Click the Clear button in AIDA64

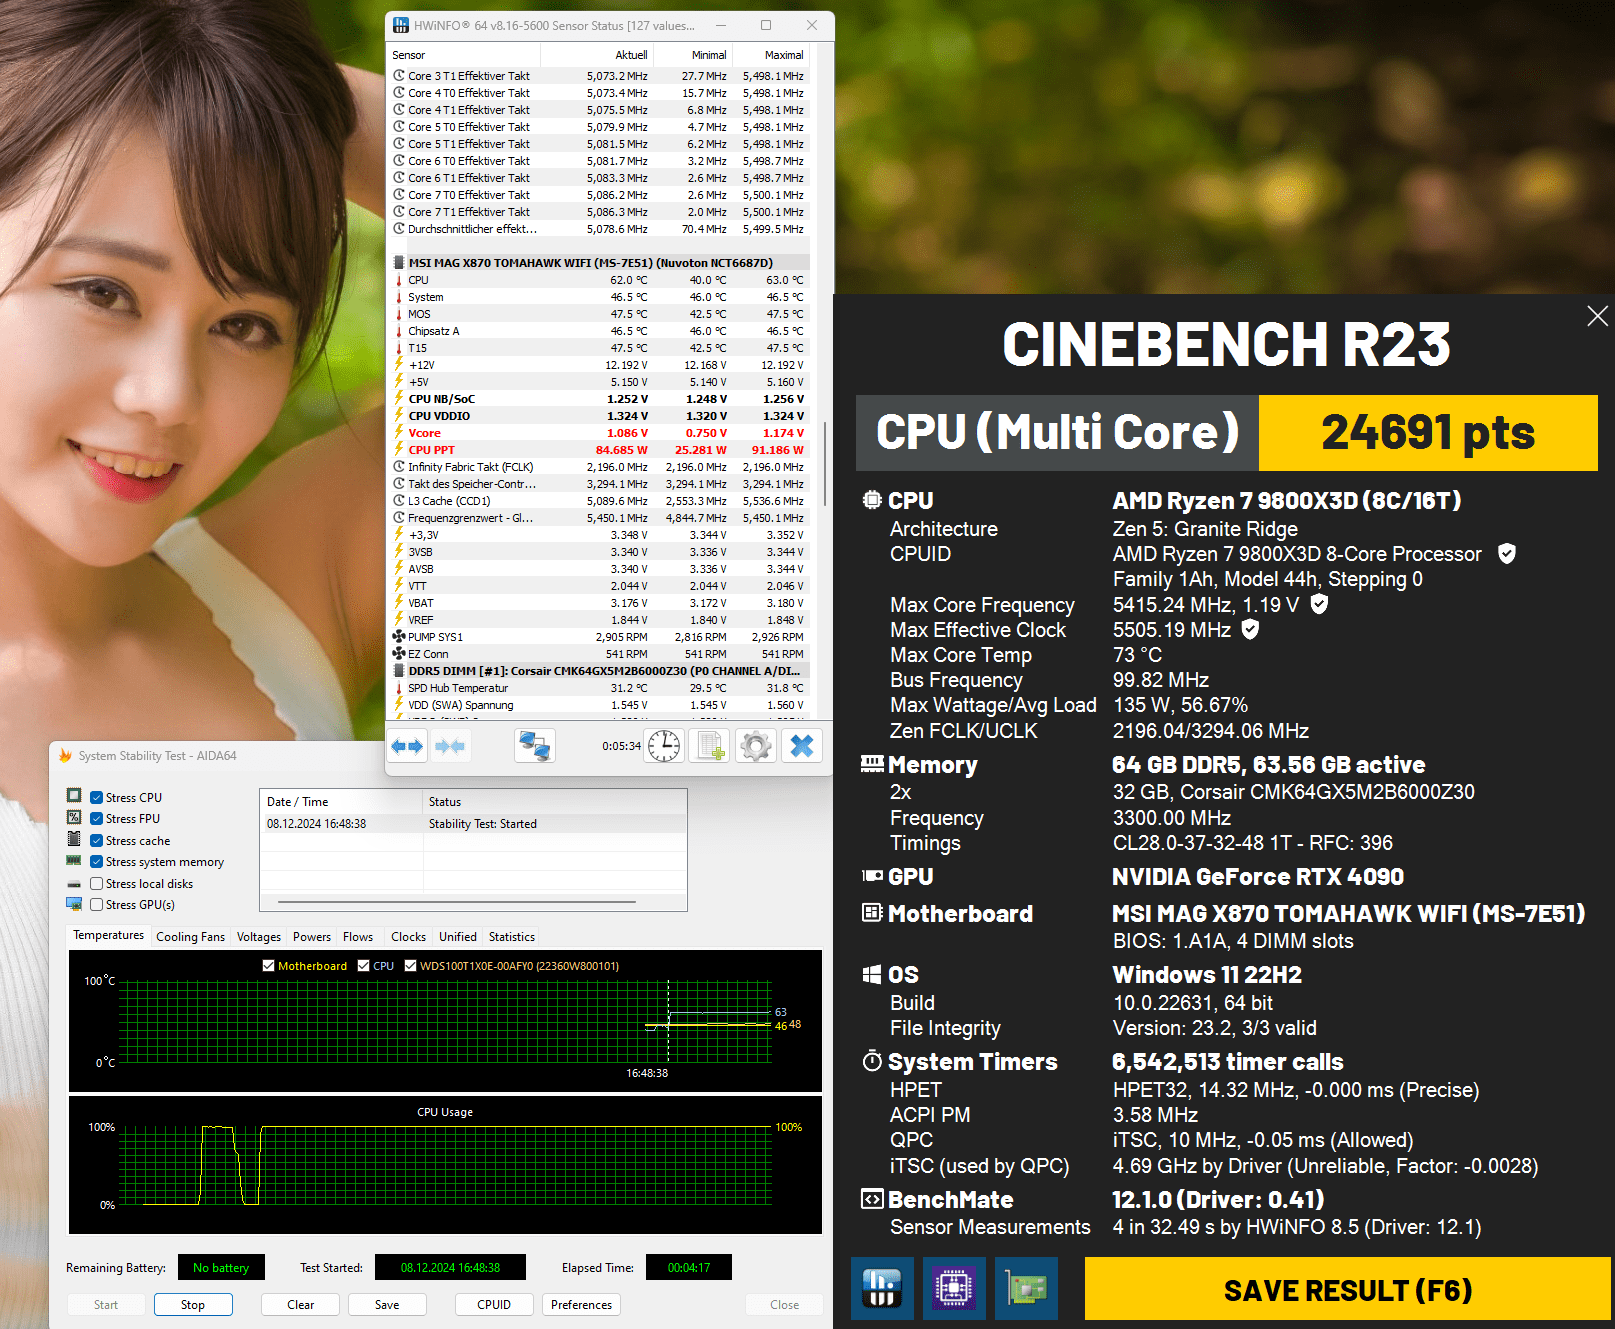click(x=301, y=1305)
